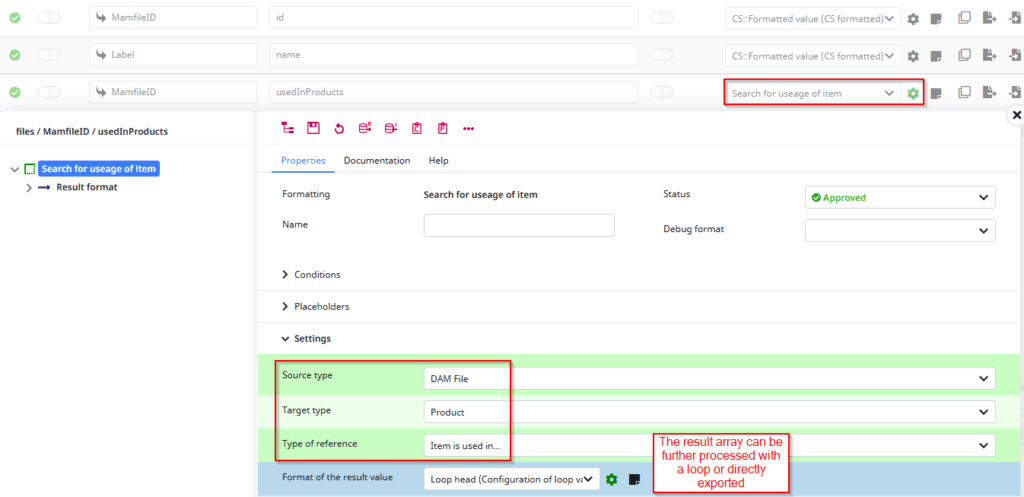This screenshot has width=1024, height=497.
Task: Duplicate the name row with copy icon
Action: (x=964, y=56)
